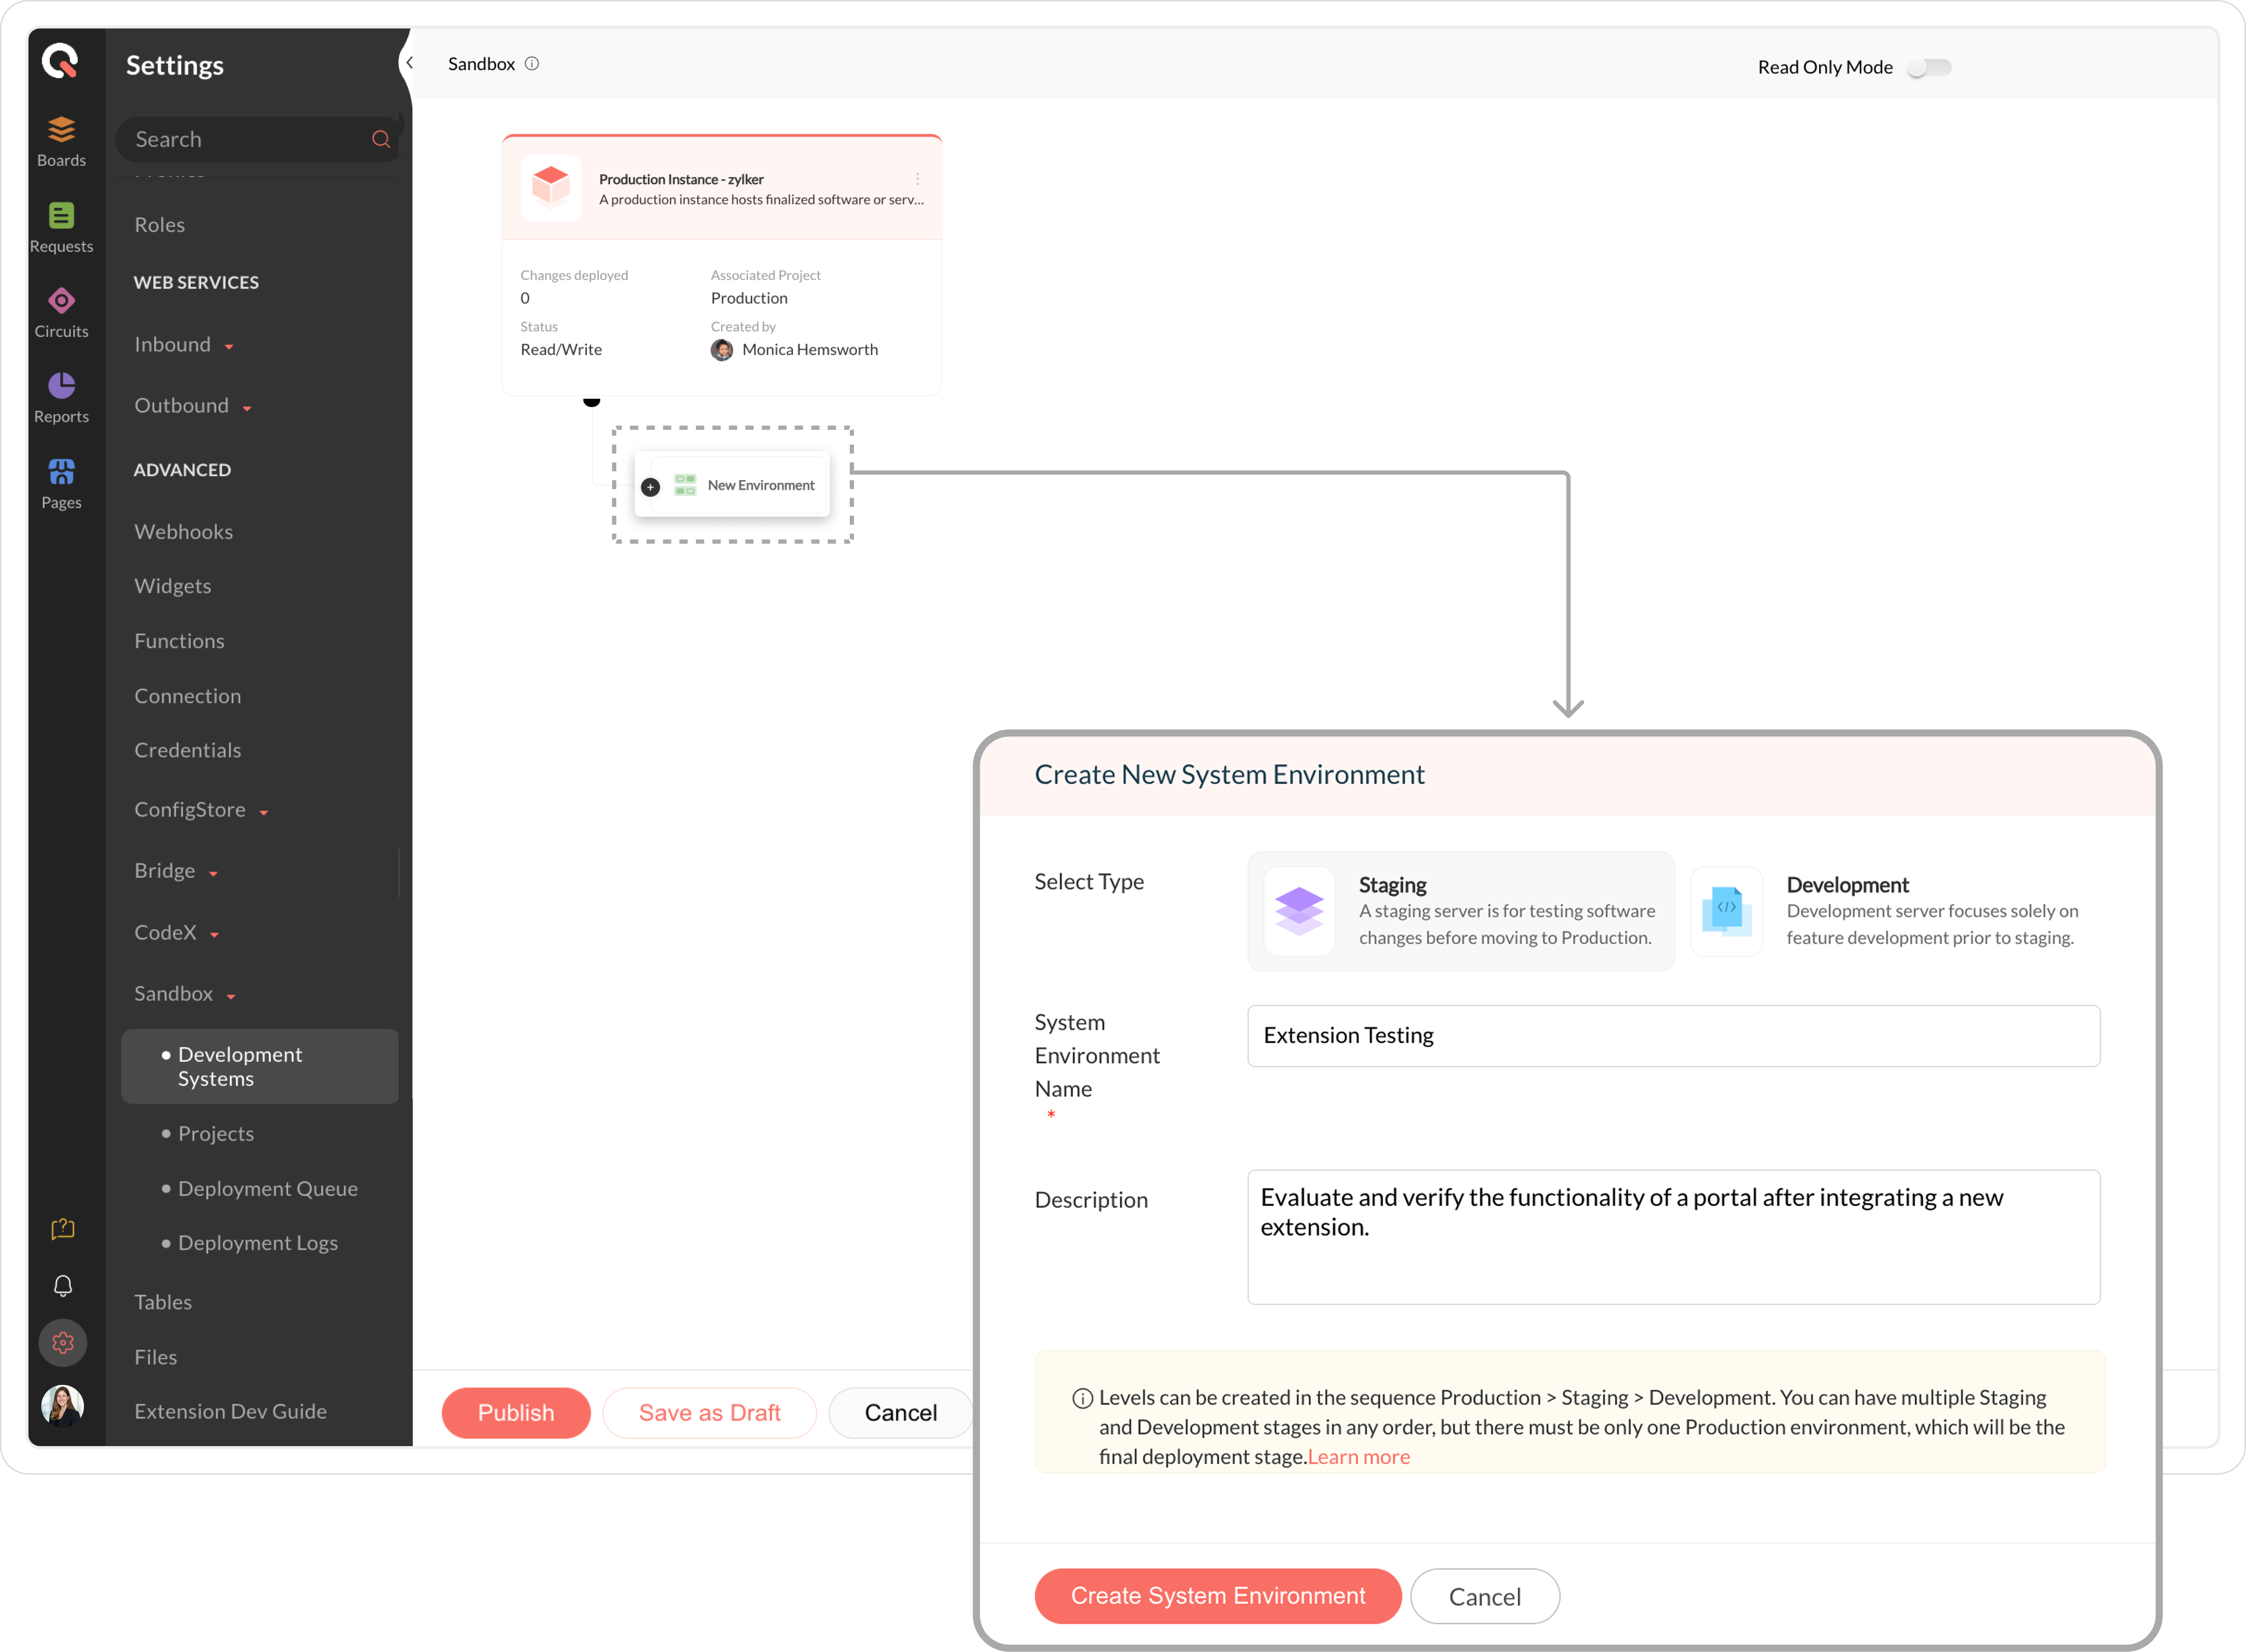The image size is (2246, 1652).
Task: Toggle the Read Only Mode switch
Action: click(1928, 68)
